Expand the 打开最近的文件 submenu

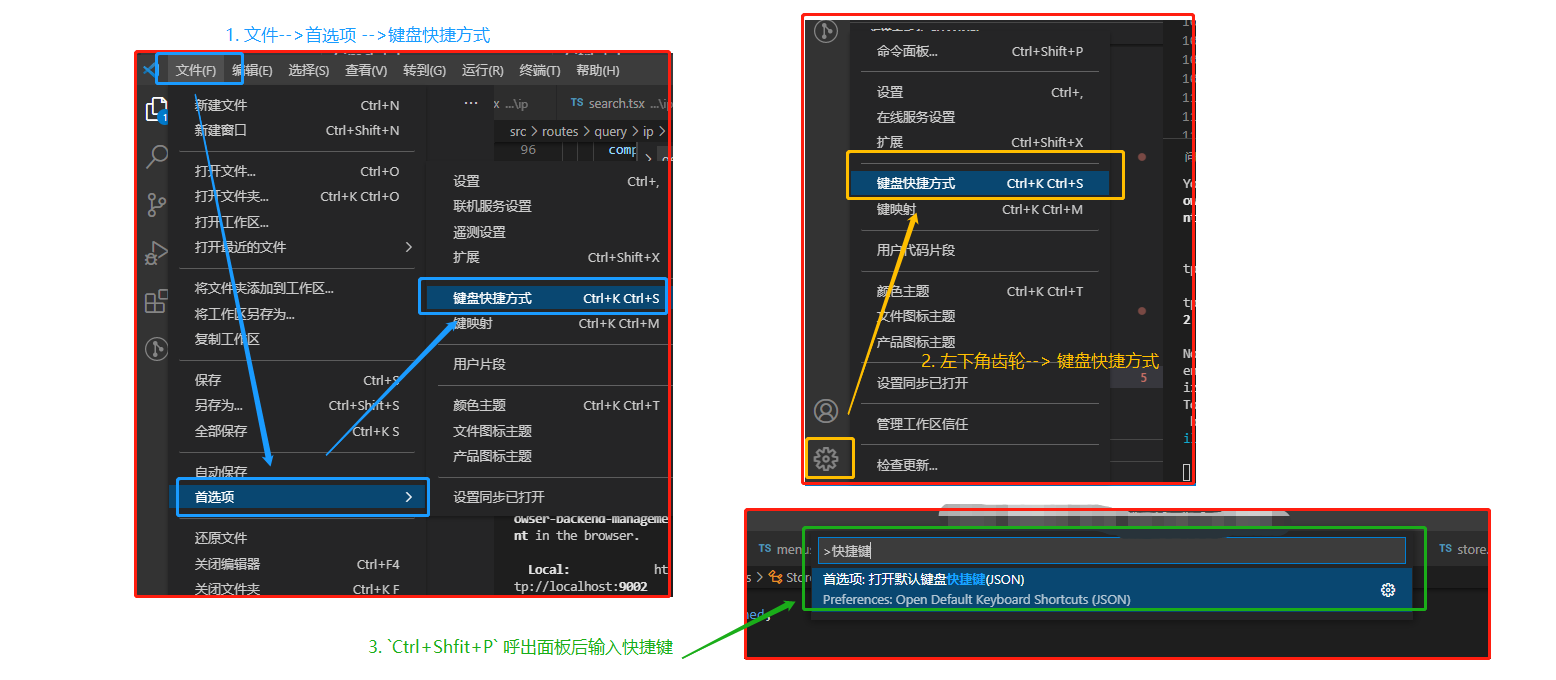pos(296,247)
